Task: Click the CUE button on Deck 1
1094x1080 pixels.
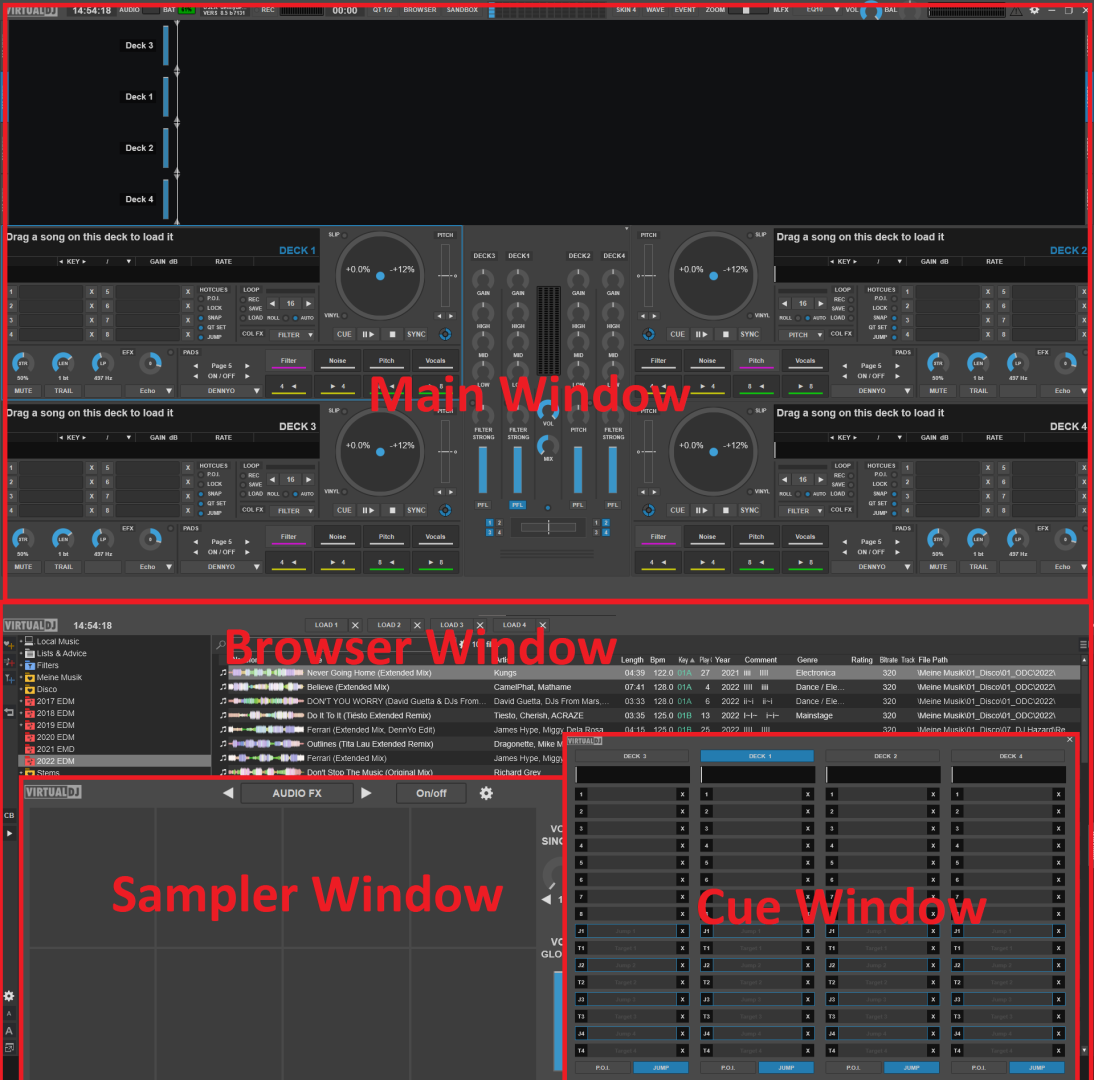Action: point(344,334)
